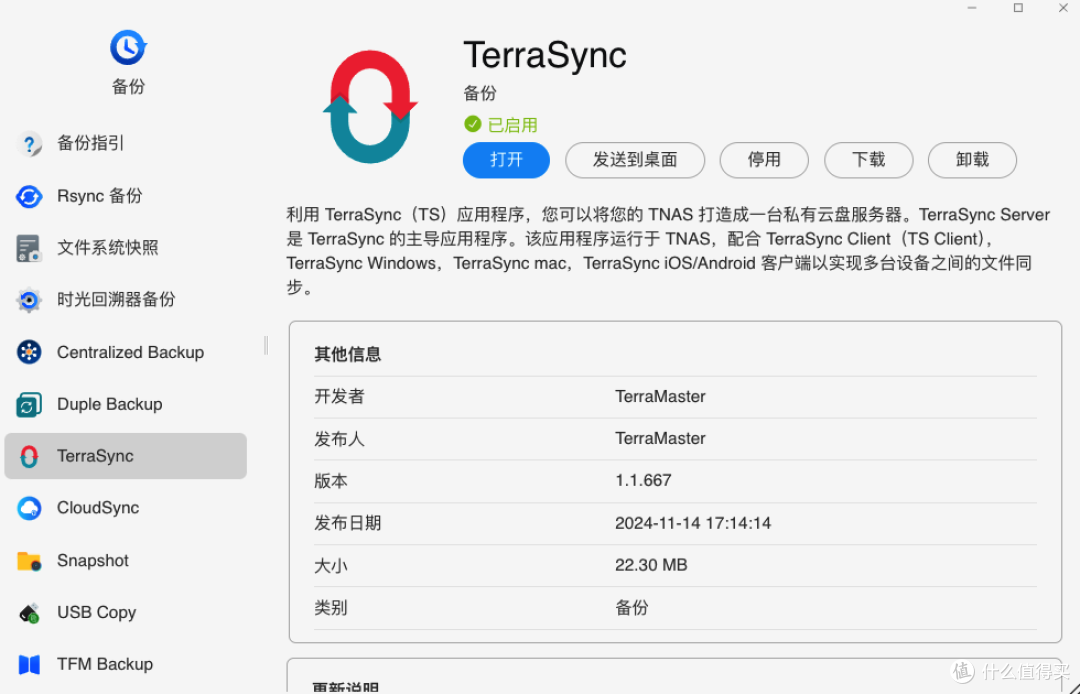Click the 类别 value 备份
The height and width of the screenshot is (694, 1080).
click(632, 608)
